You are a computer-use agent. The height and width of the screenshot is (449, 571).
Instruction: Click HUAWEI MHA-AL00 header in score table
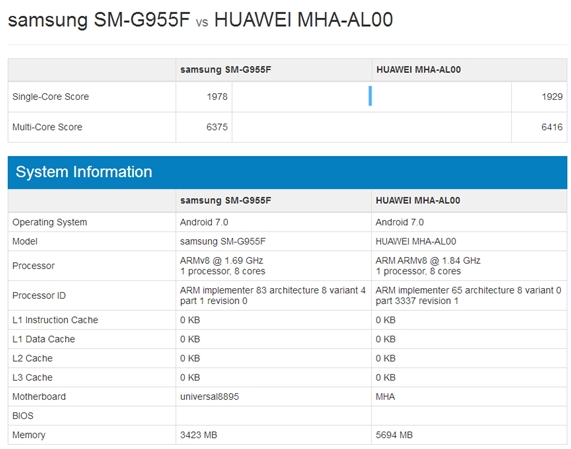click(419, 70)
